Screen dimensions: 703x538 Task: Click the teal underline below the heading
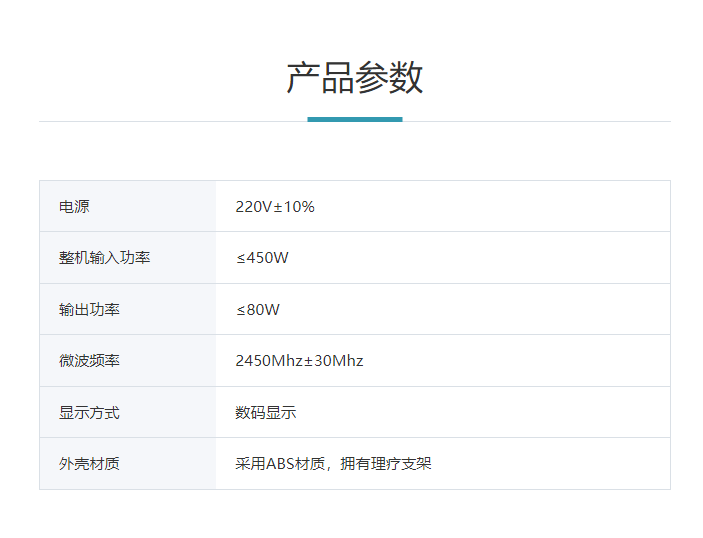click(354, 119)
